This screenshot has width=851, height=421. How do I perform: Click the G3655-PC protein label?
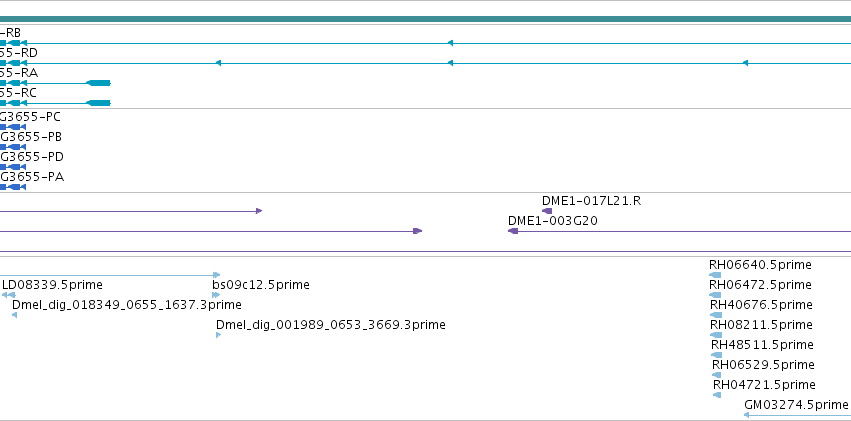(x=30, y=117)
